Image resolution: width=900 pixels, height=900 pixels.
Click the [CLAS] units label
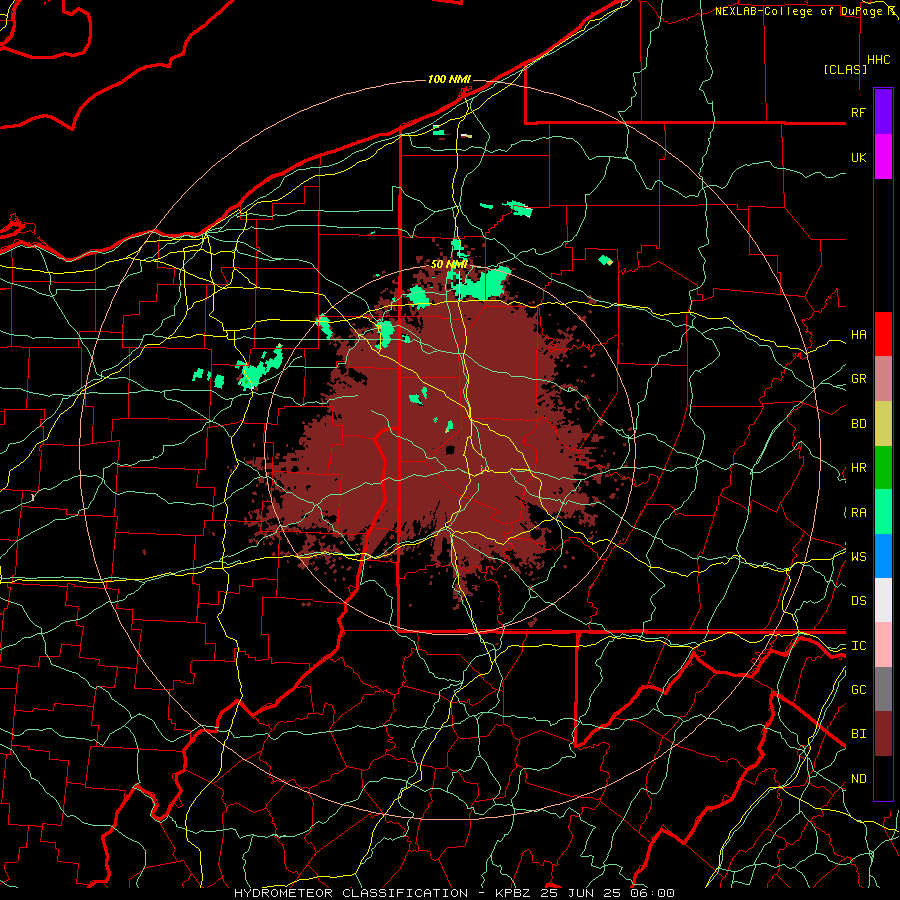point(845,69)
